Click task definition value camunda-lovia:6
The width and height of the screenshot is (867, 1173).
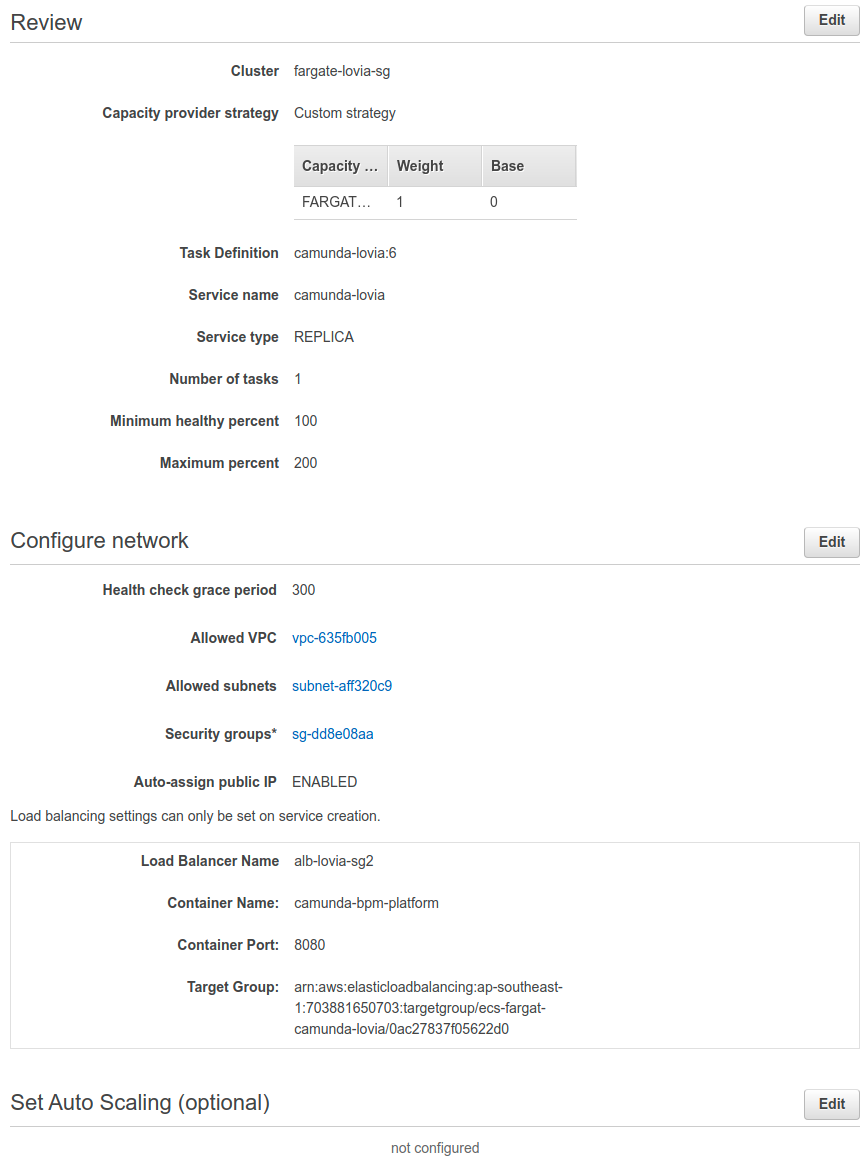click(x=345, y=253)
